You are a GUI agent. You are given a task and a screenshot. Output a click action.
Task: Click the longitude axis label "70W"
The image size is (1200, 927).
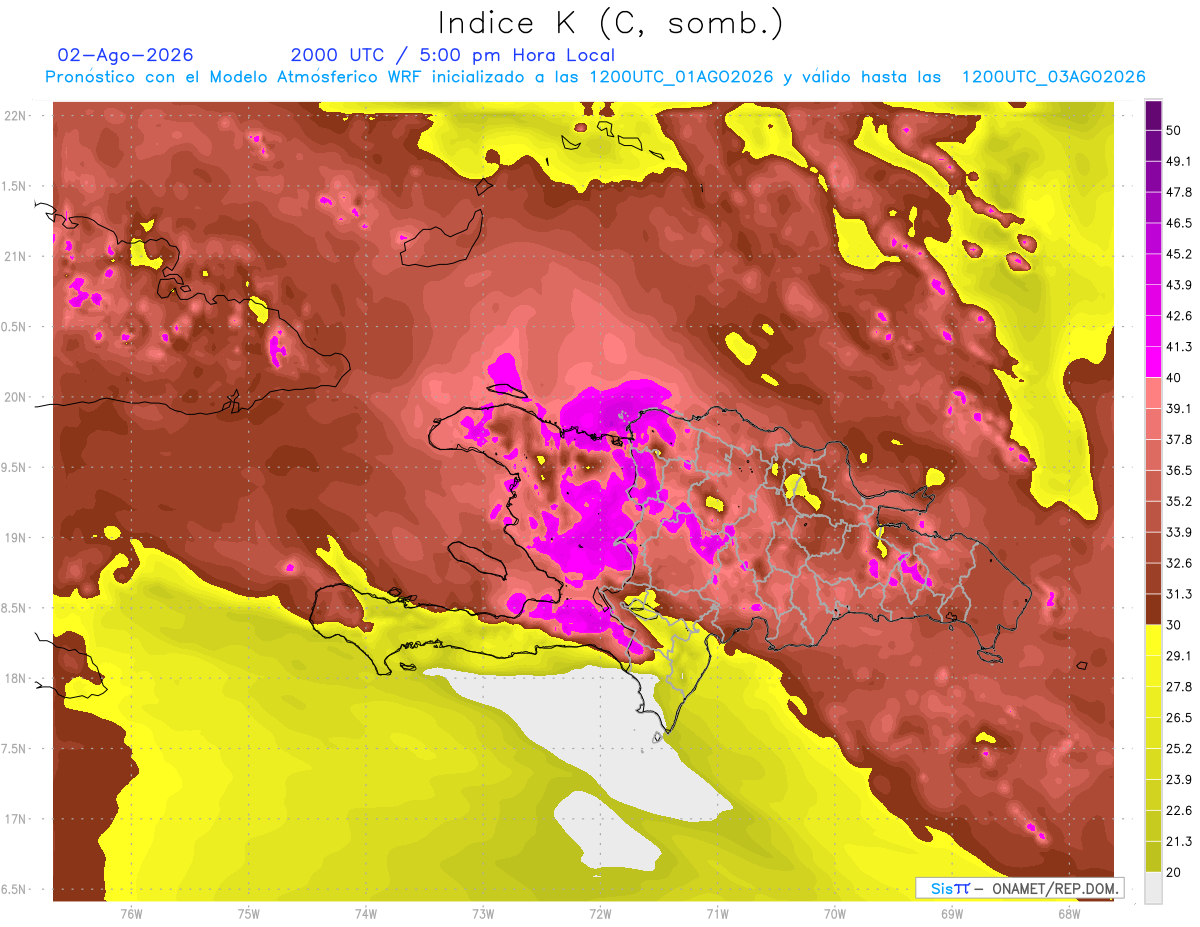click(835, 914)
